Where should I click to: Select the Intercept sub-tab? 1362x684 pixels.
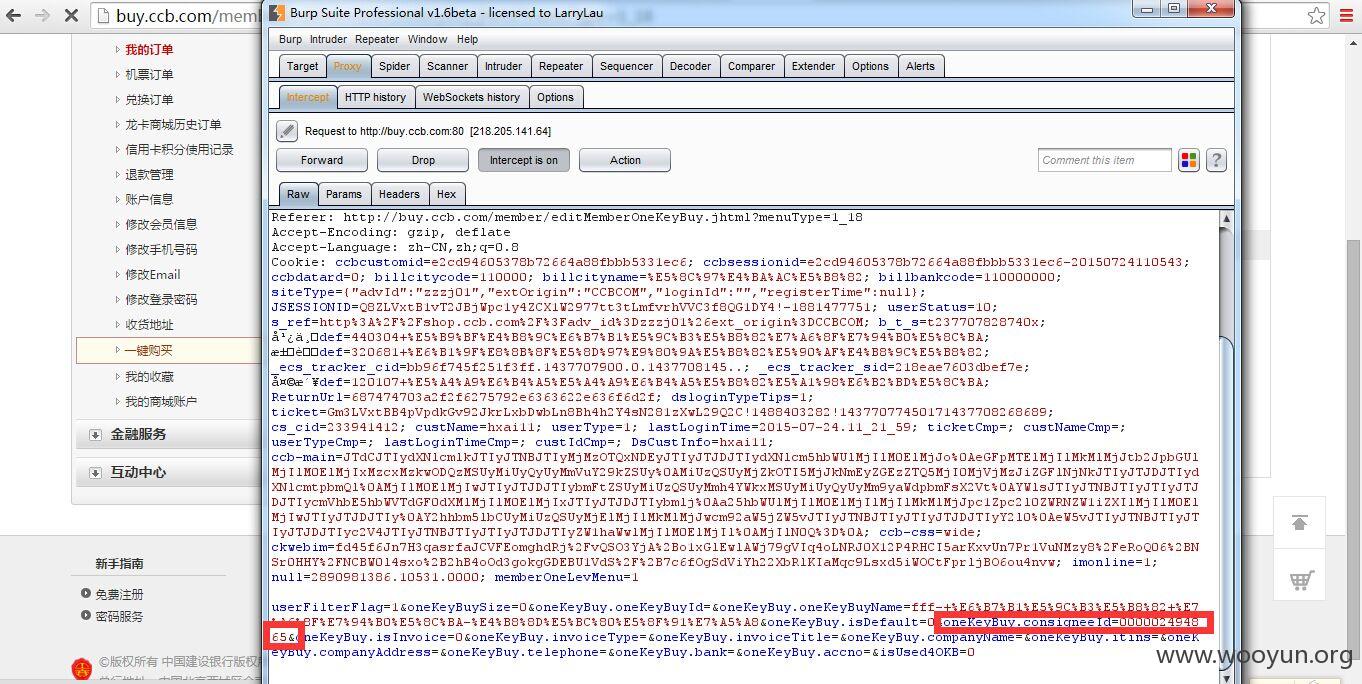coord(307,97)
